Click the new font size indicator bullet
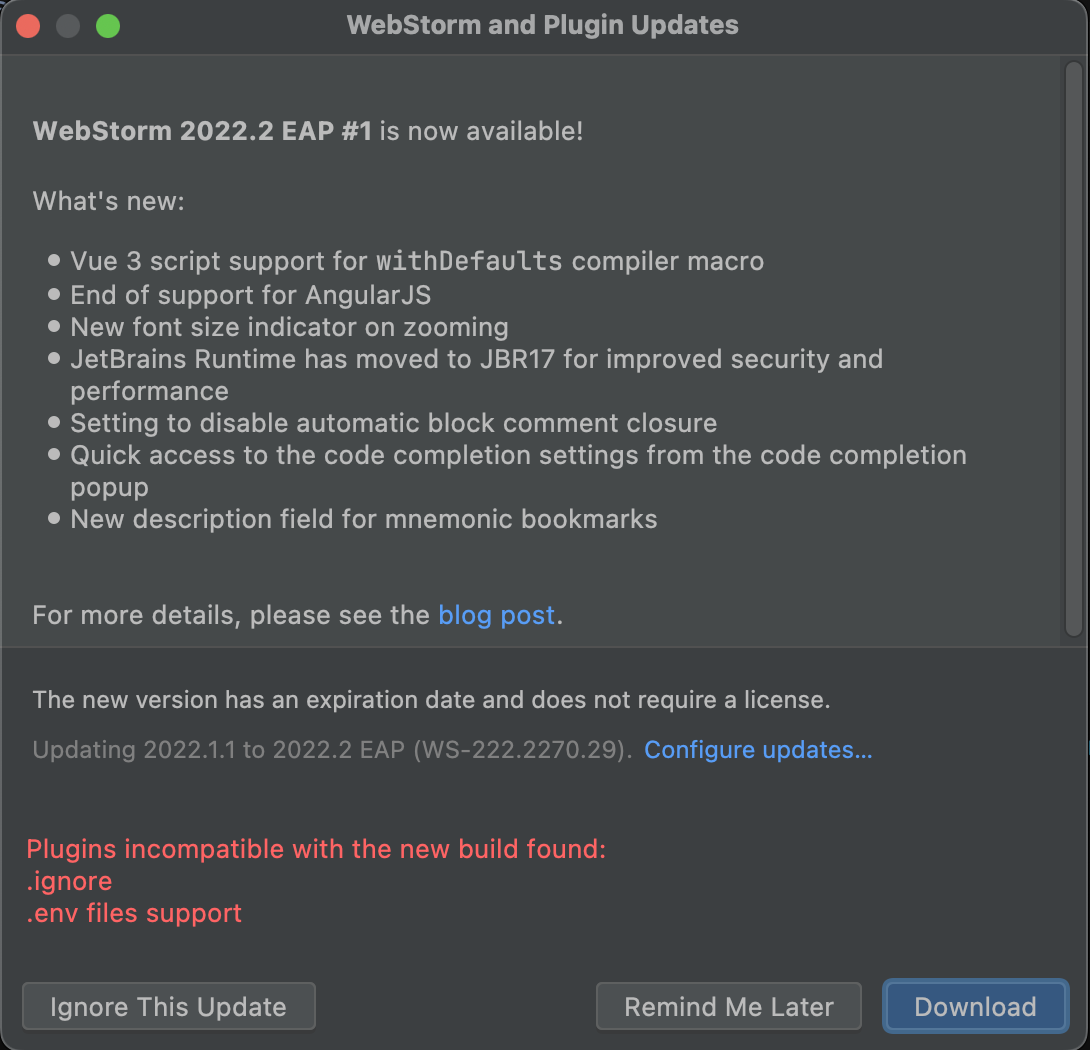This screenshot has height=1050, width=1090. [289, 326]
